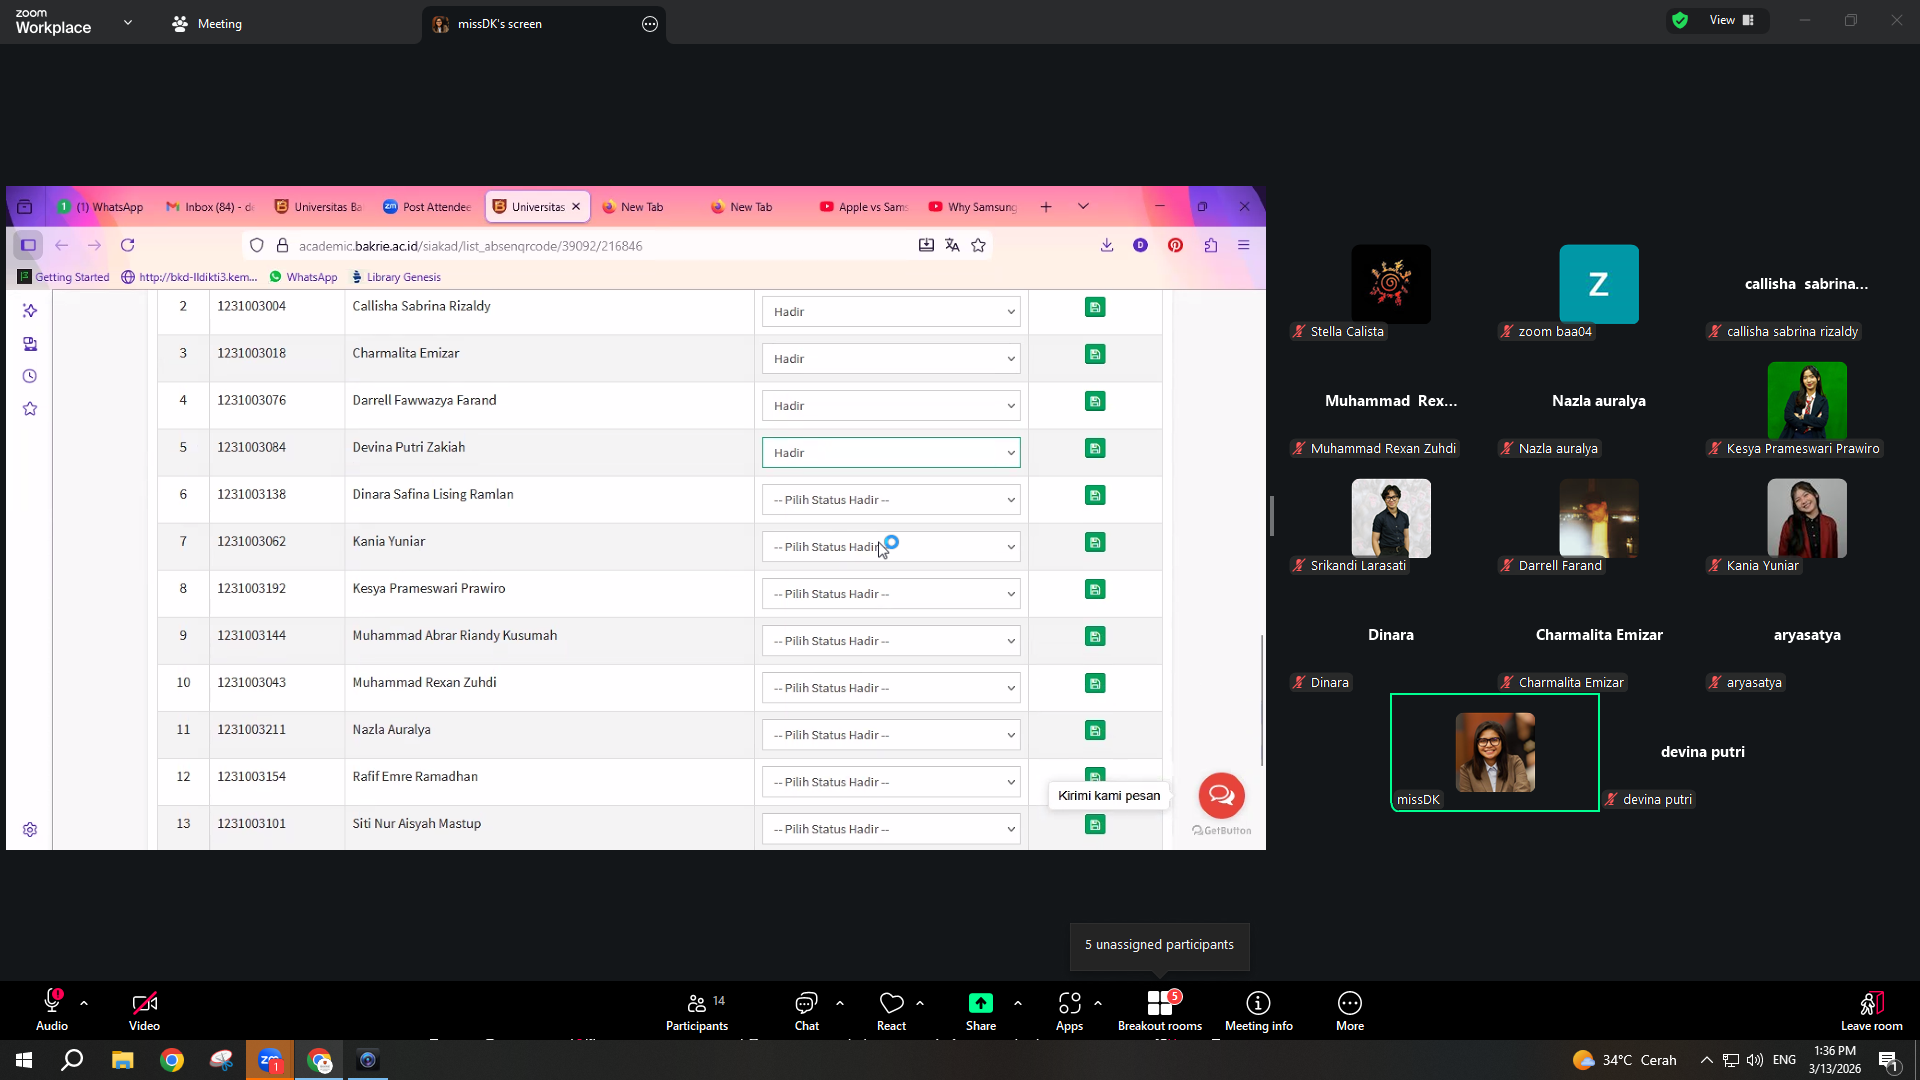Open status dropdown for Muhammad Abrar Riandy Kusumah
The height and width of the screenshot is (1080, 1920).
(x=891, y=641)
